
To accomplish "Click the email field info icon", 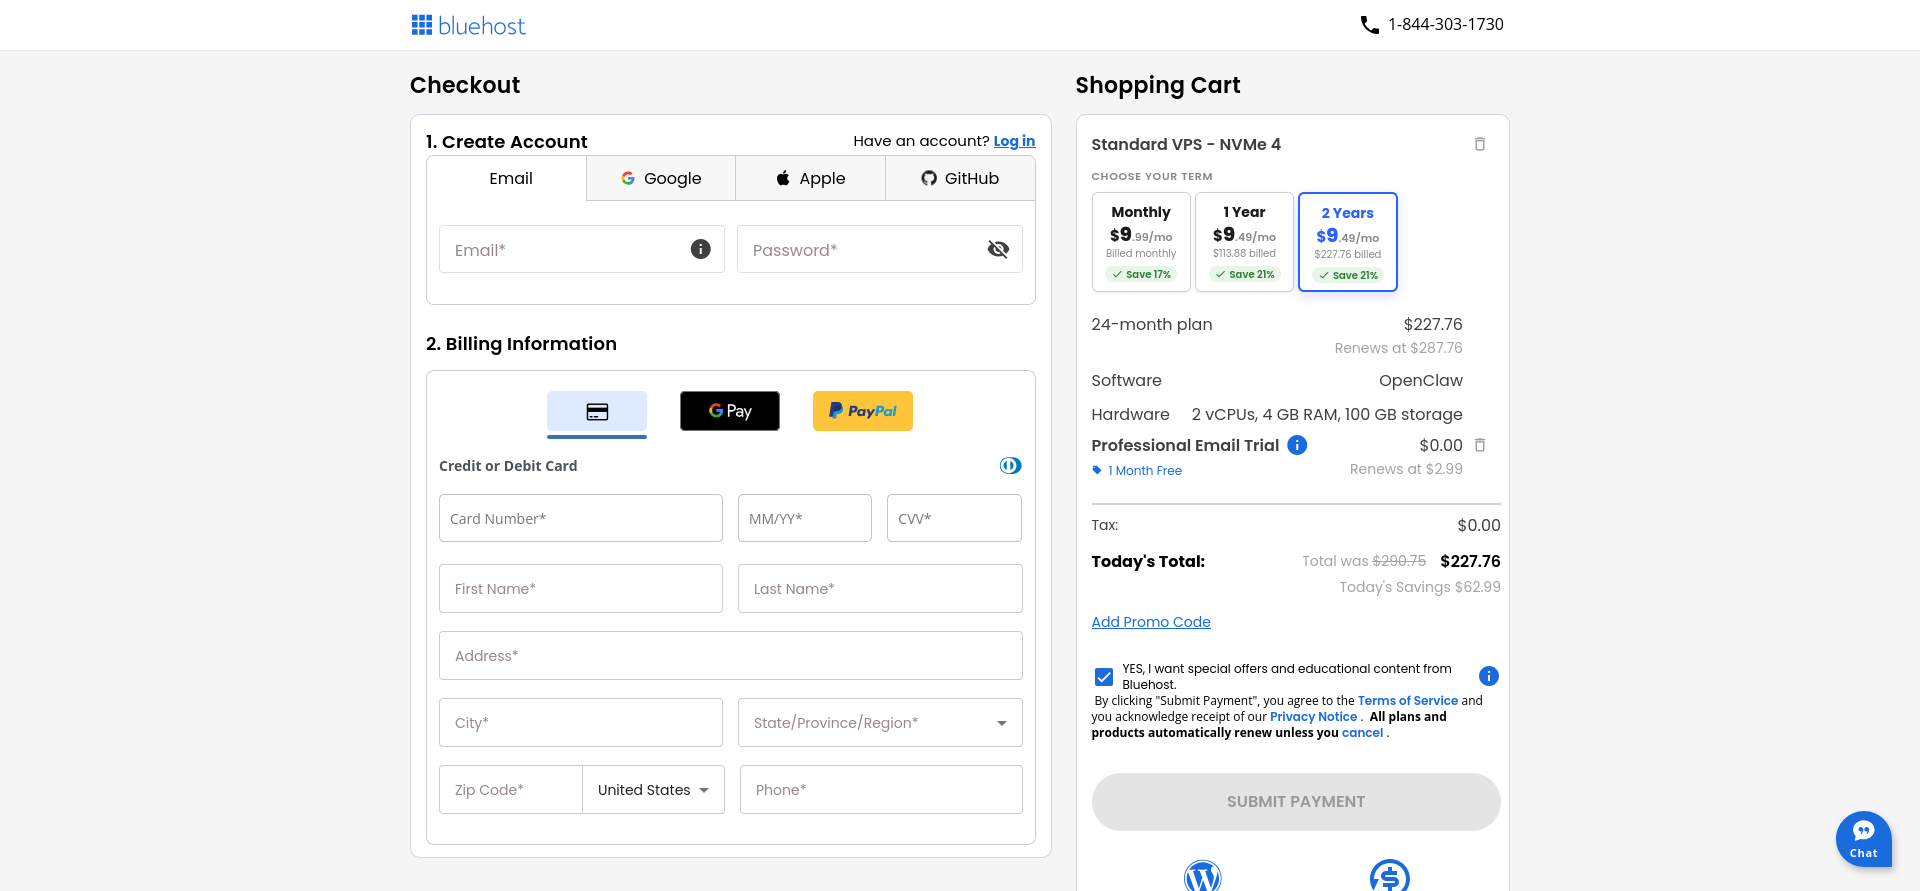I will [701, 249].
